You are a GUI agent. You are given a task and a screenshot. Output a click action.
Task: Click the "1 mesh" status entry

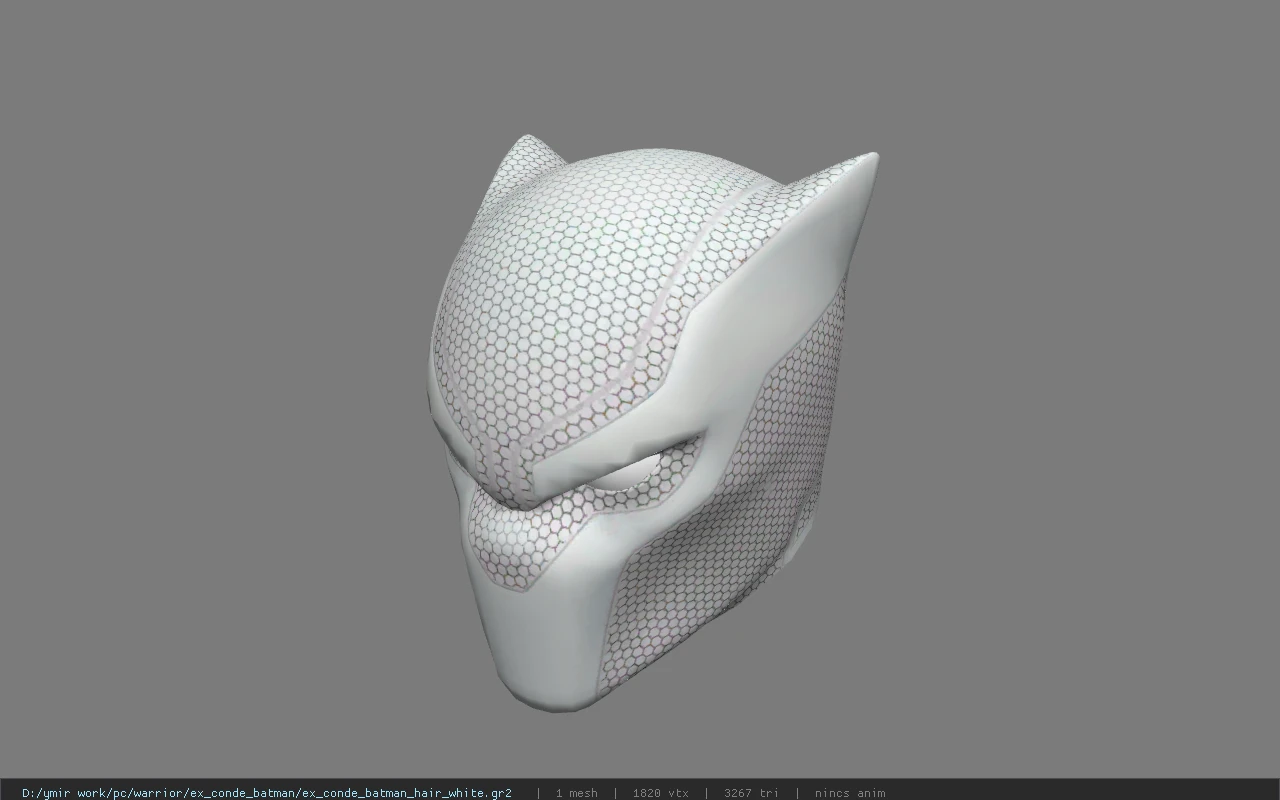[x=577, y=793]
